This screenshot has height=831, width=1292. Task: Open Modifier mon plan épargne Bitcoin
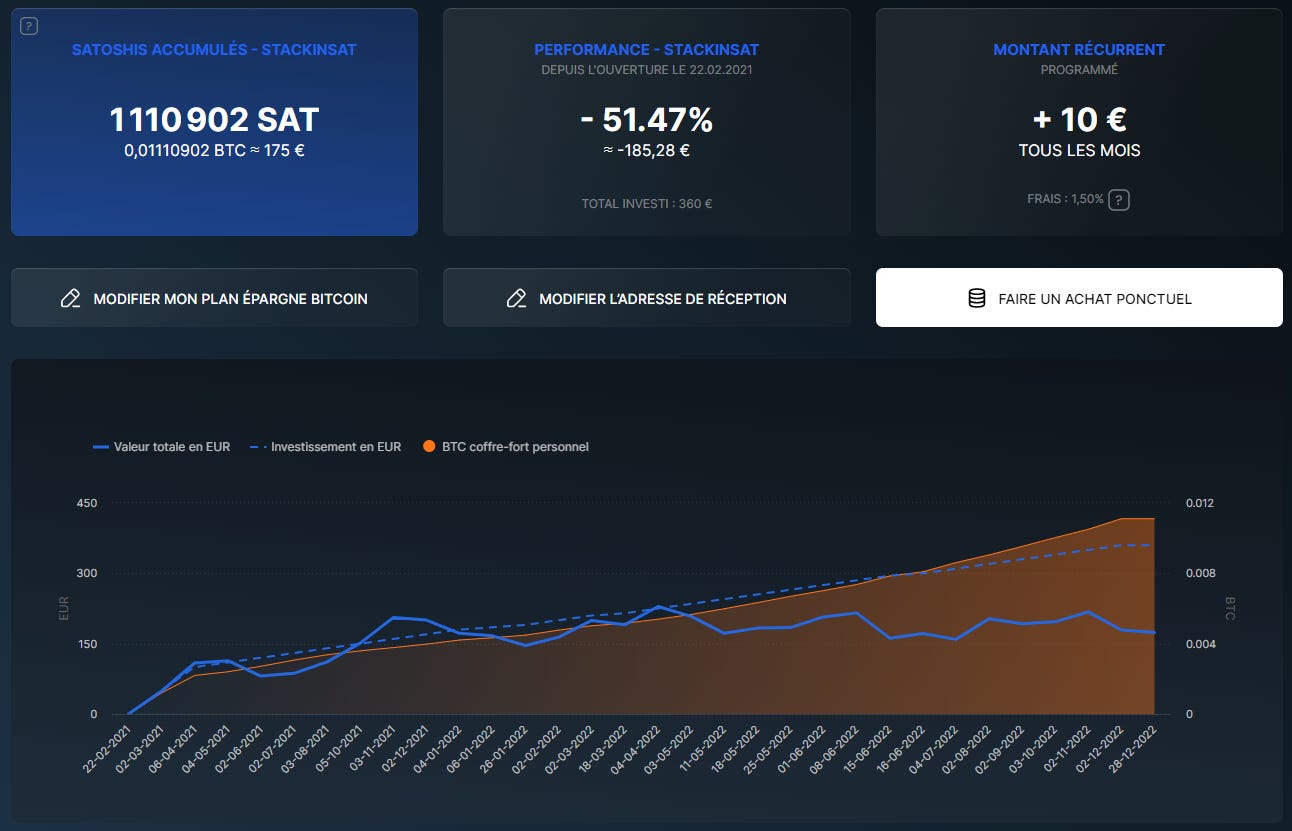(x=214, y=298)
